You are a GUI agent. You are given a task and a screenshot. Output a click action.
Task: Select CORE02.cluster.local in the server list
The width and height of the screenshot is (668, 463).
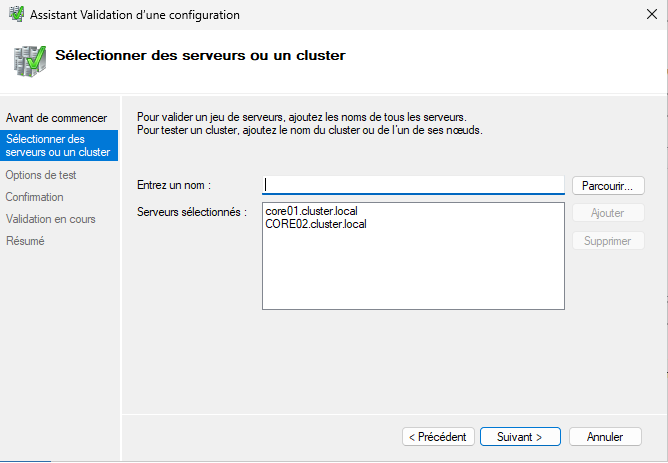316,224
